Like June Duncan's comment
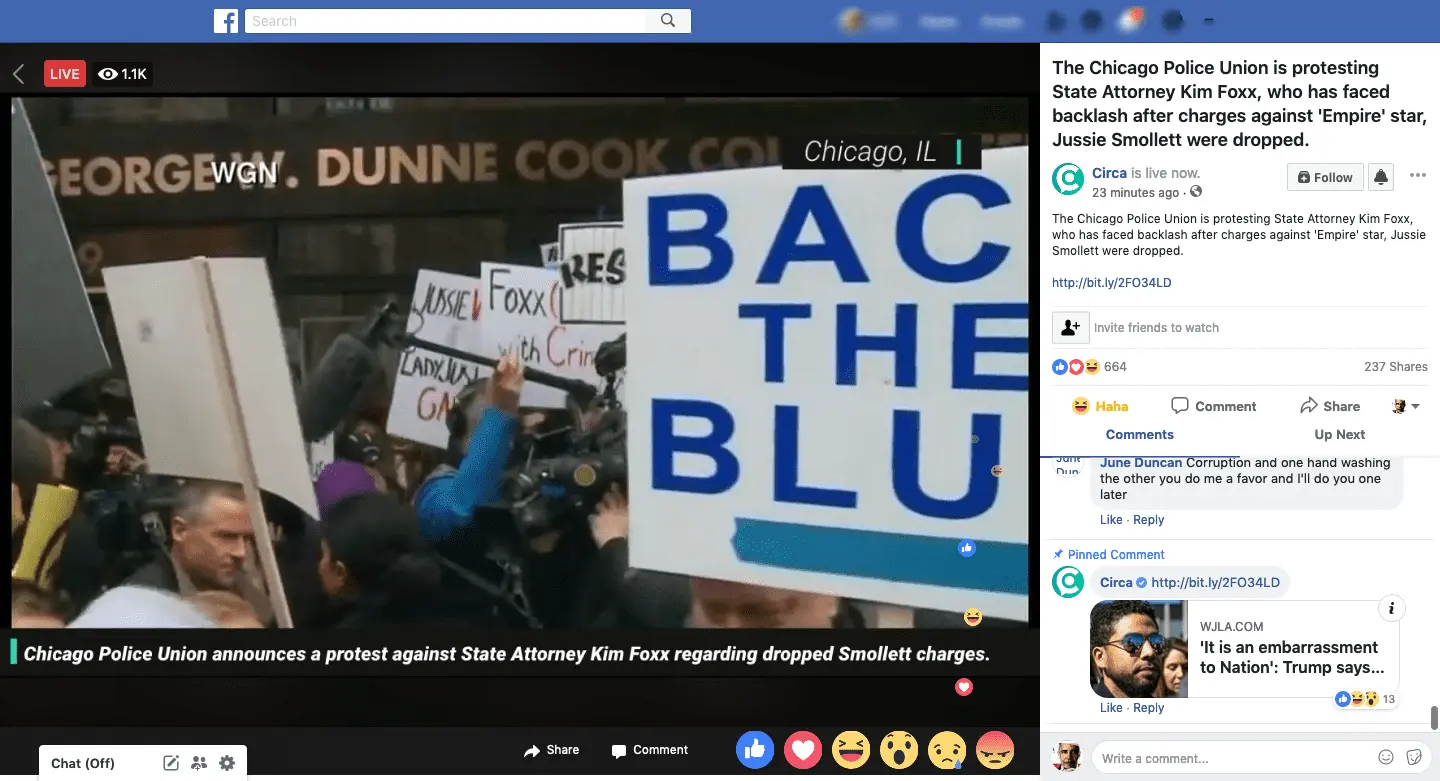This screenshot has height=781, width=1440. click(1111, 520)
